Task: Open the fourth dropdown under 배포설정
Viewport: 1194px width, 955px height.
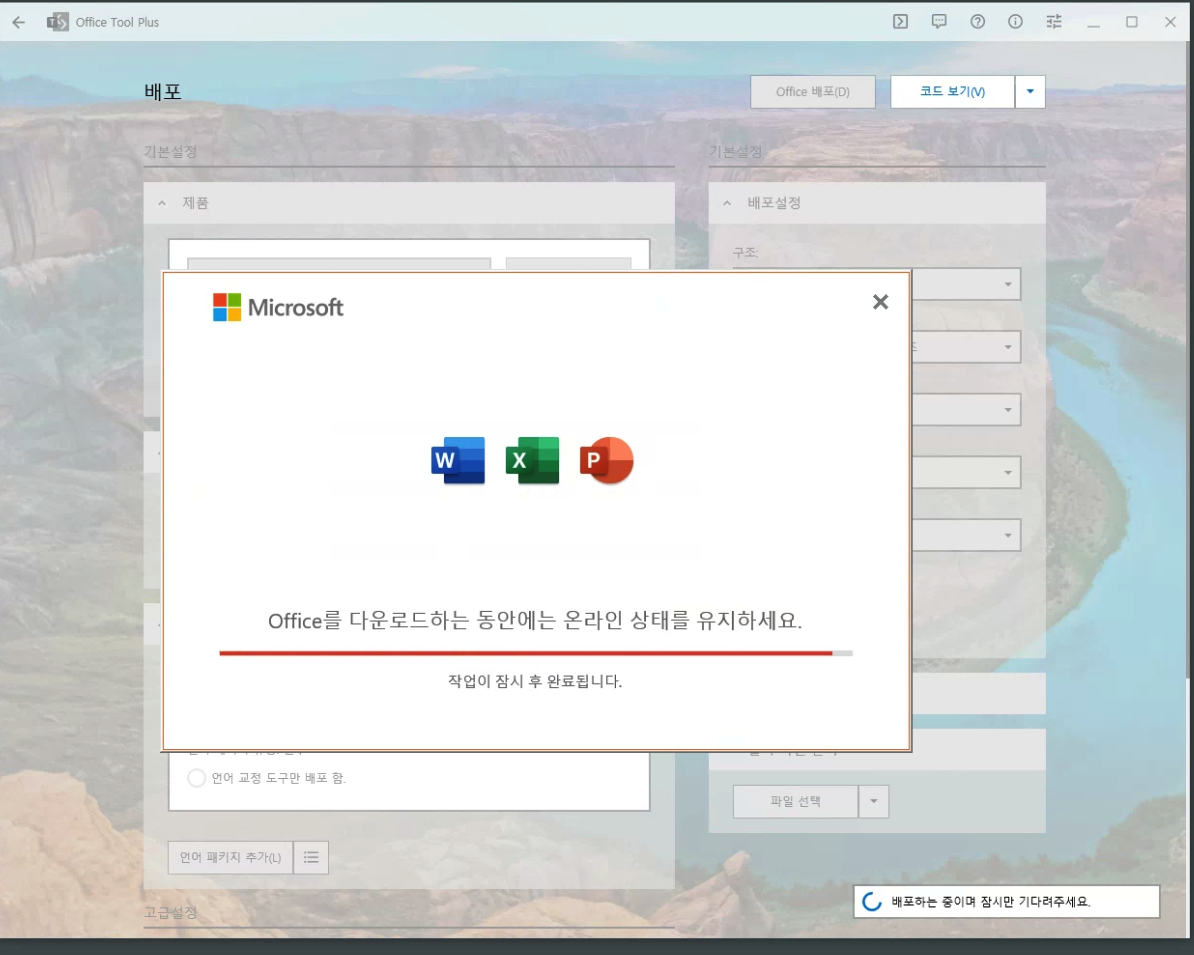Action: point(966,472)
